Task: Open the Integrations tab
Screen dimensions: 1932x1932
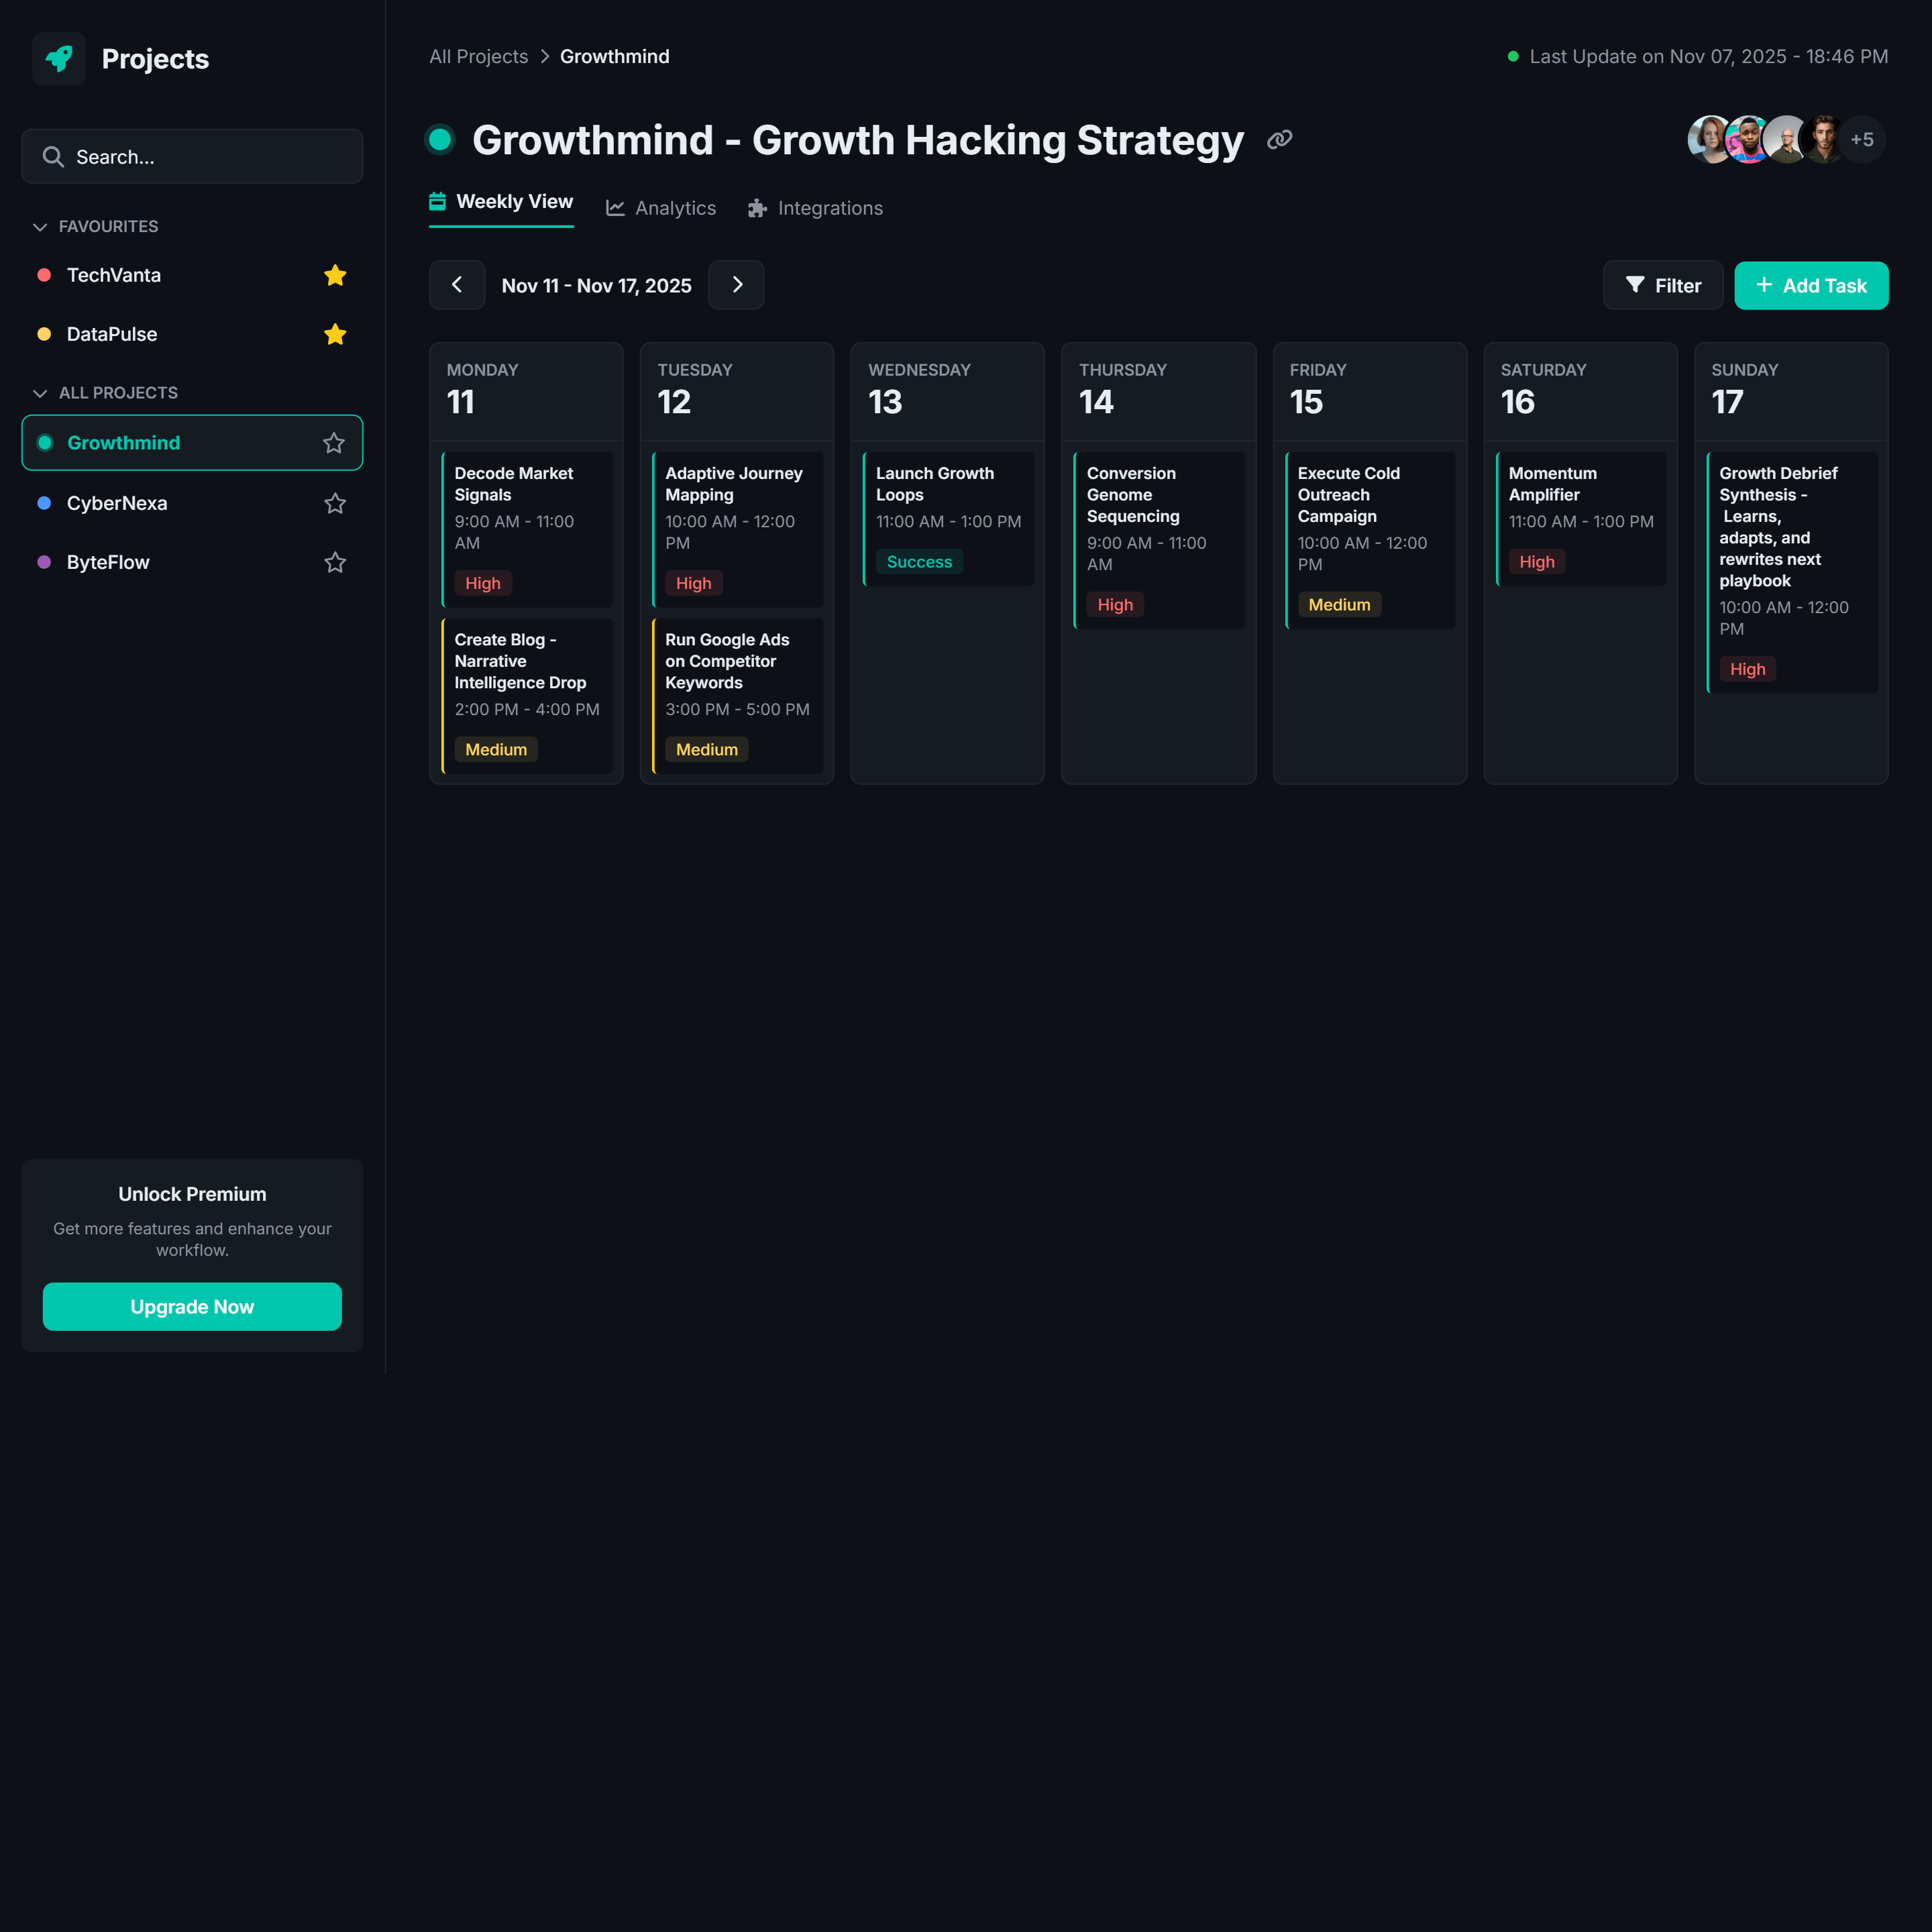Action: [x=815, y=208]
